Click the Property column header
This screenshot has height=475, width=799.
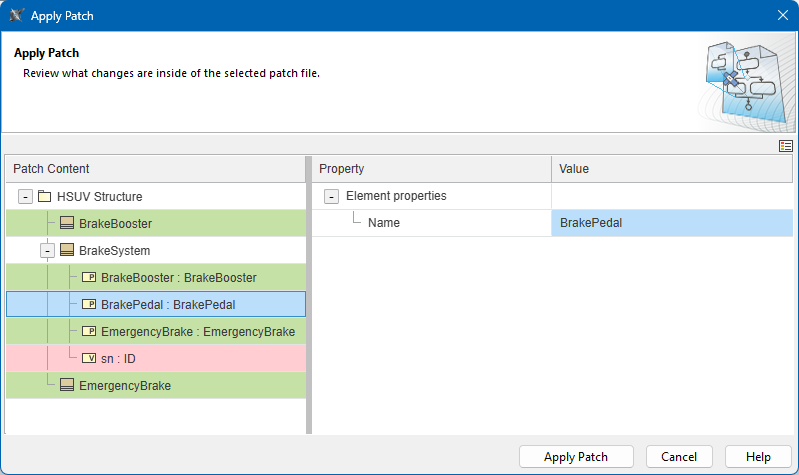pyautogui.click(x=431, y=169)
